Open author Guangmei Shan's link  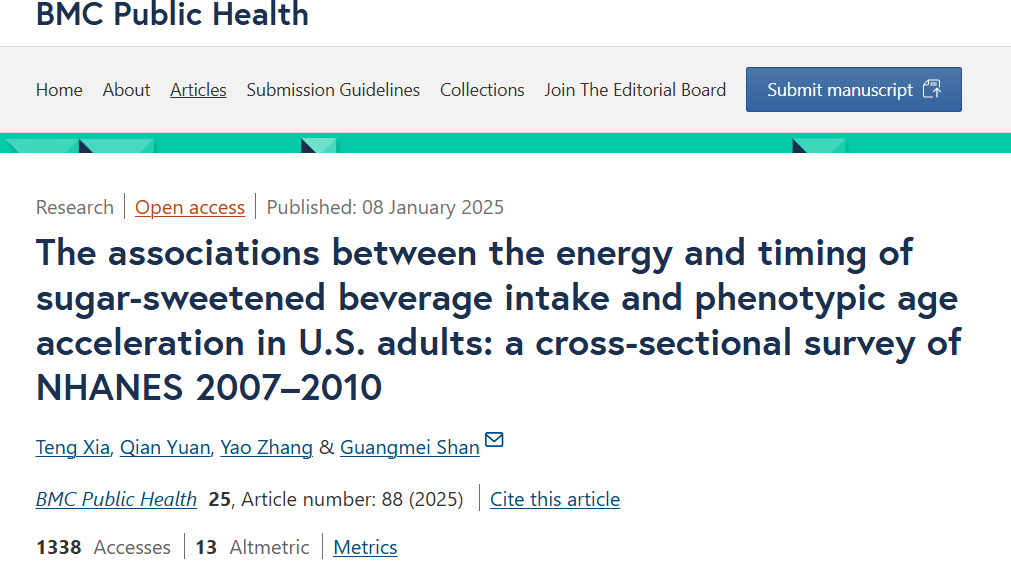[x=409, y=447]
